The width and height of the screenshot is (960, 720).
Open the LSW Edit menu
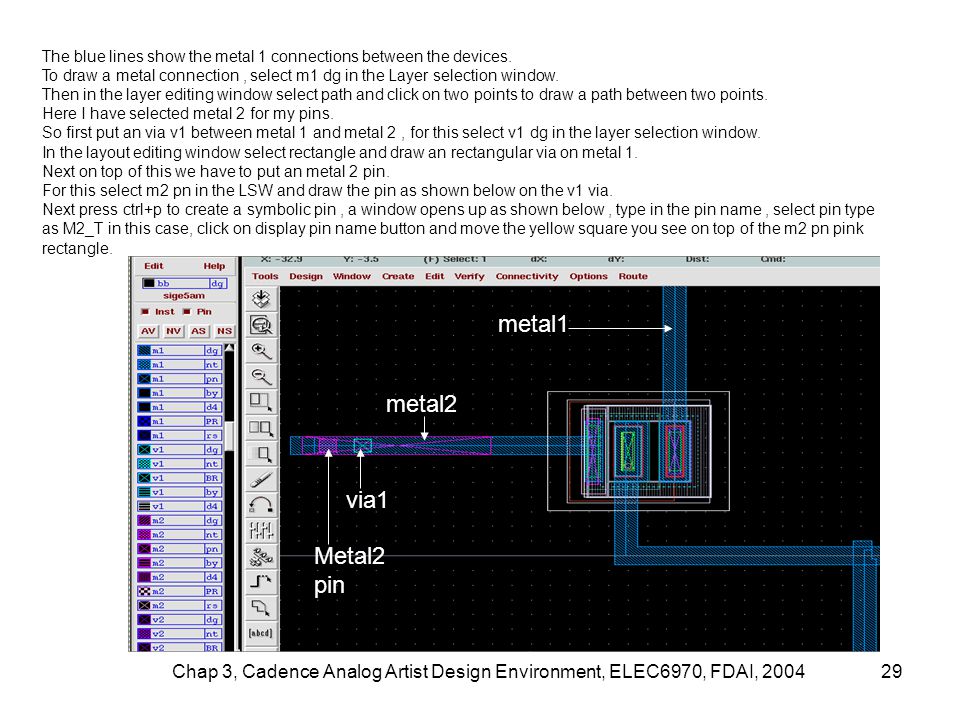(154, 266)
